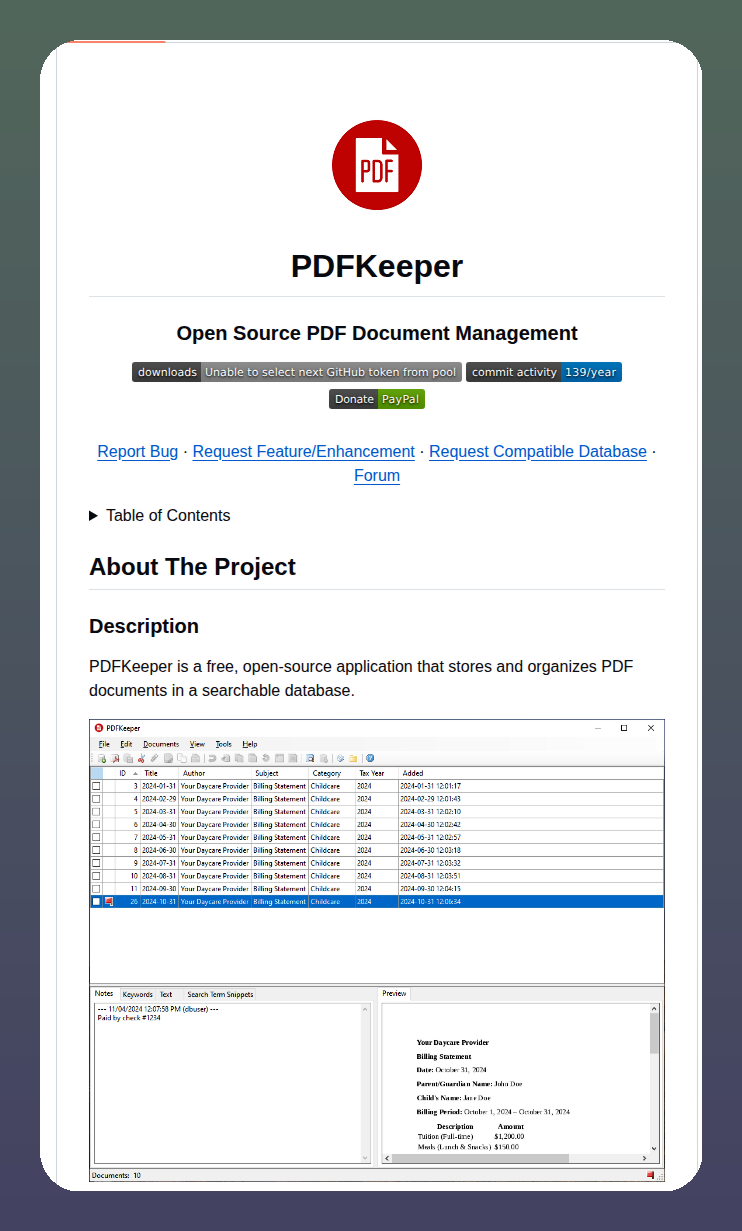742x1231 pixels.
Task: Check the checkbox for document ID 11
Action: click(97, 889)
